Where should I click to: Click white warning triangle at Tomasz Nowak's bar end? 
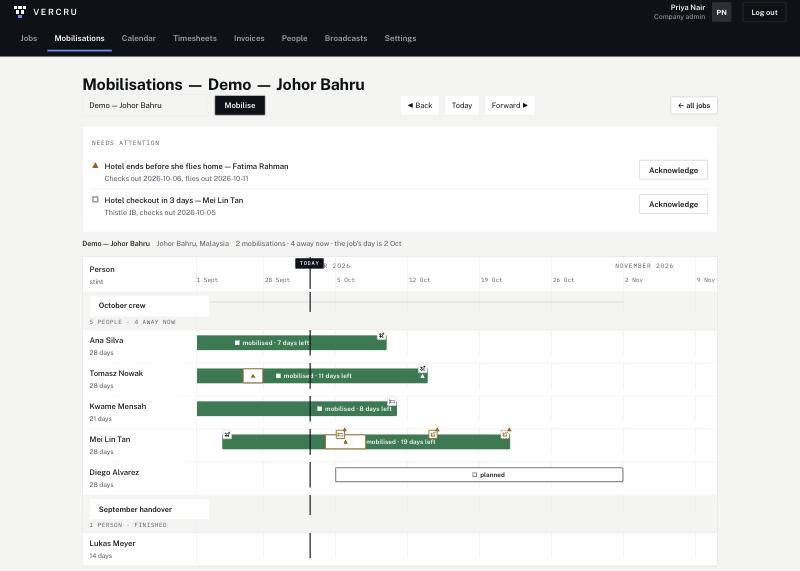point(422,377)
